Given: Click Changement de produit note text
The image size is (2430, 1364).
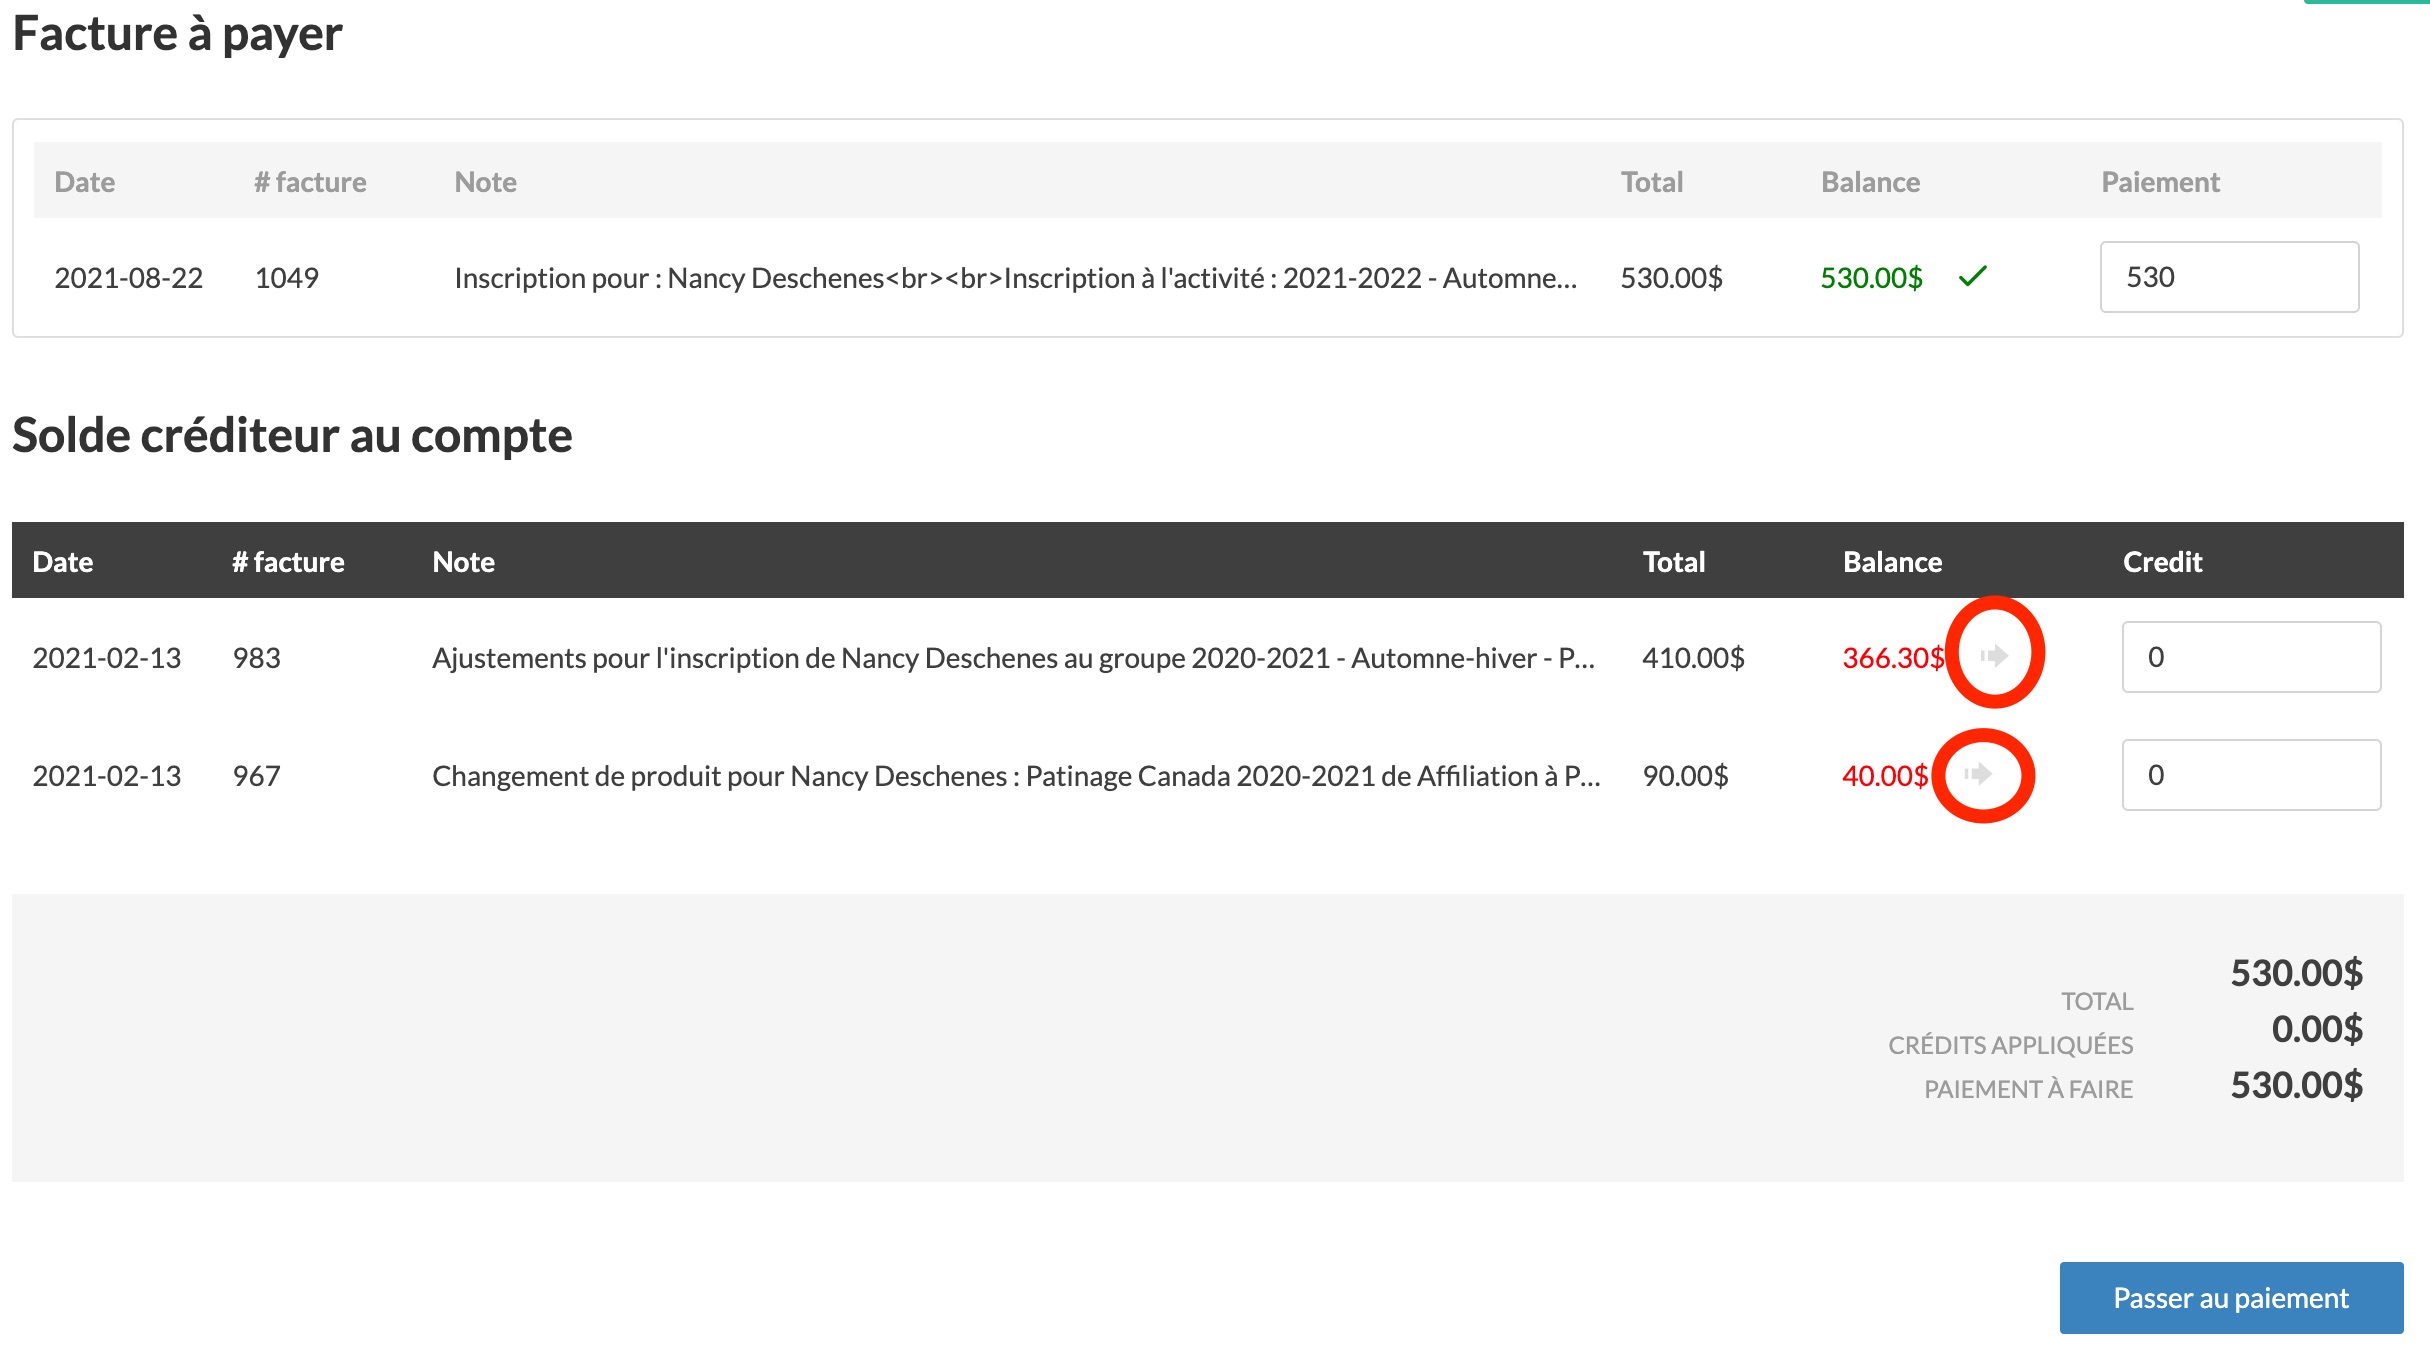Looking at the screenshot, I should 1015,776.
